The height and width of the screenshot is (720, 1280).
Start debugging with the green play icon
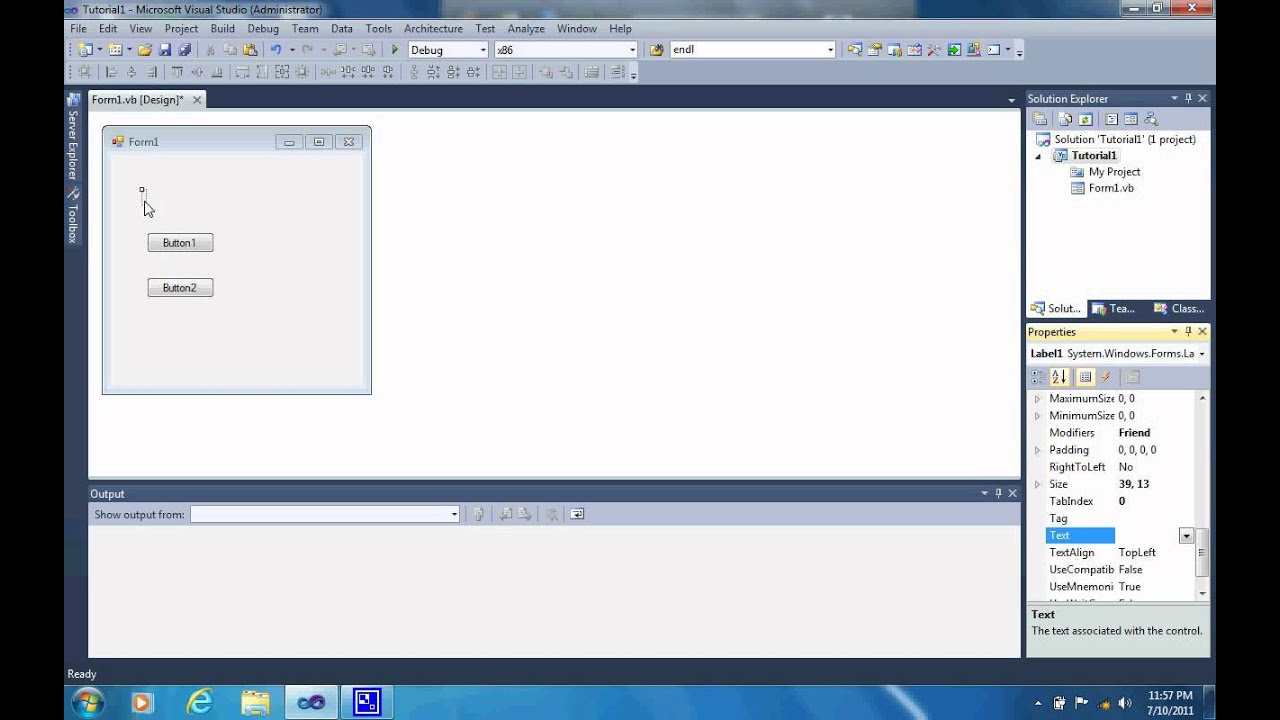395,49
